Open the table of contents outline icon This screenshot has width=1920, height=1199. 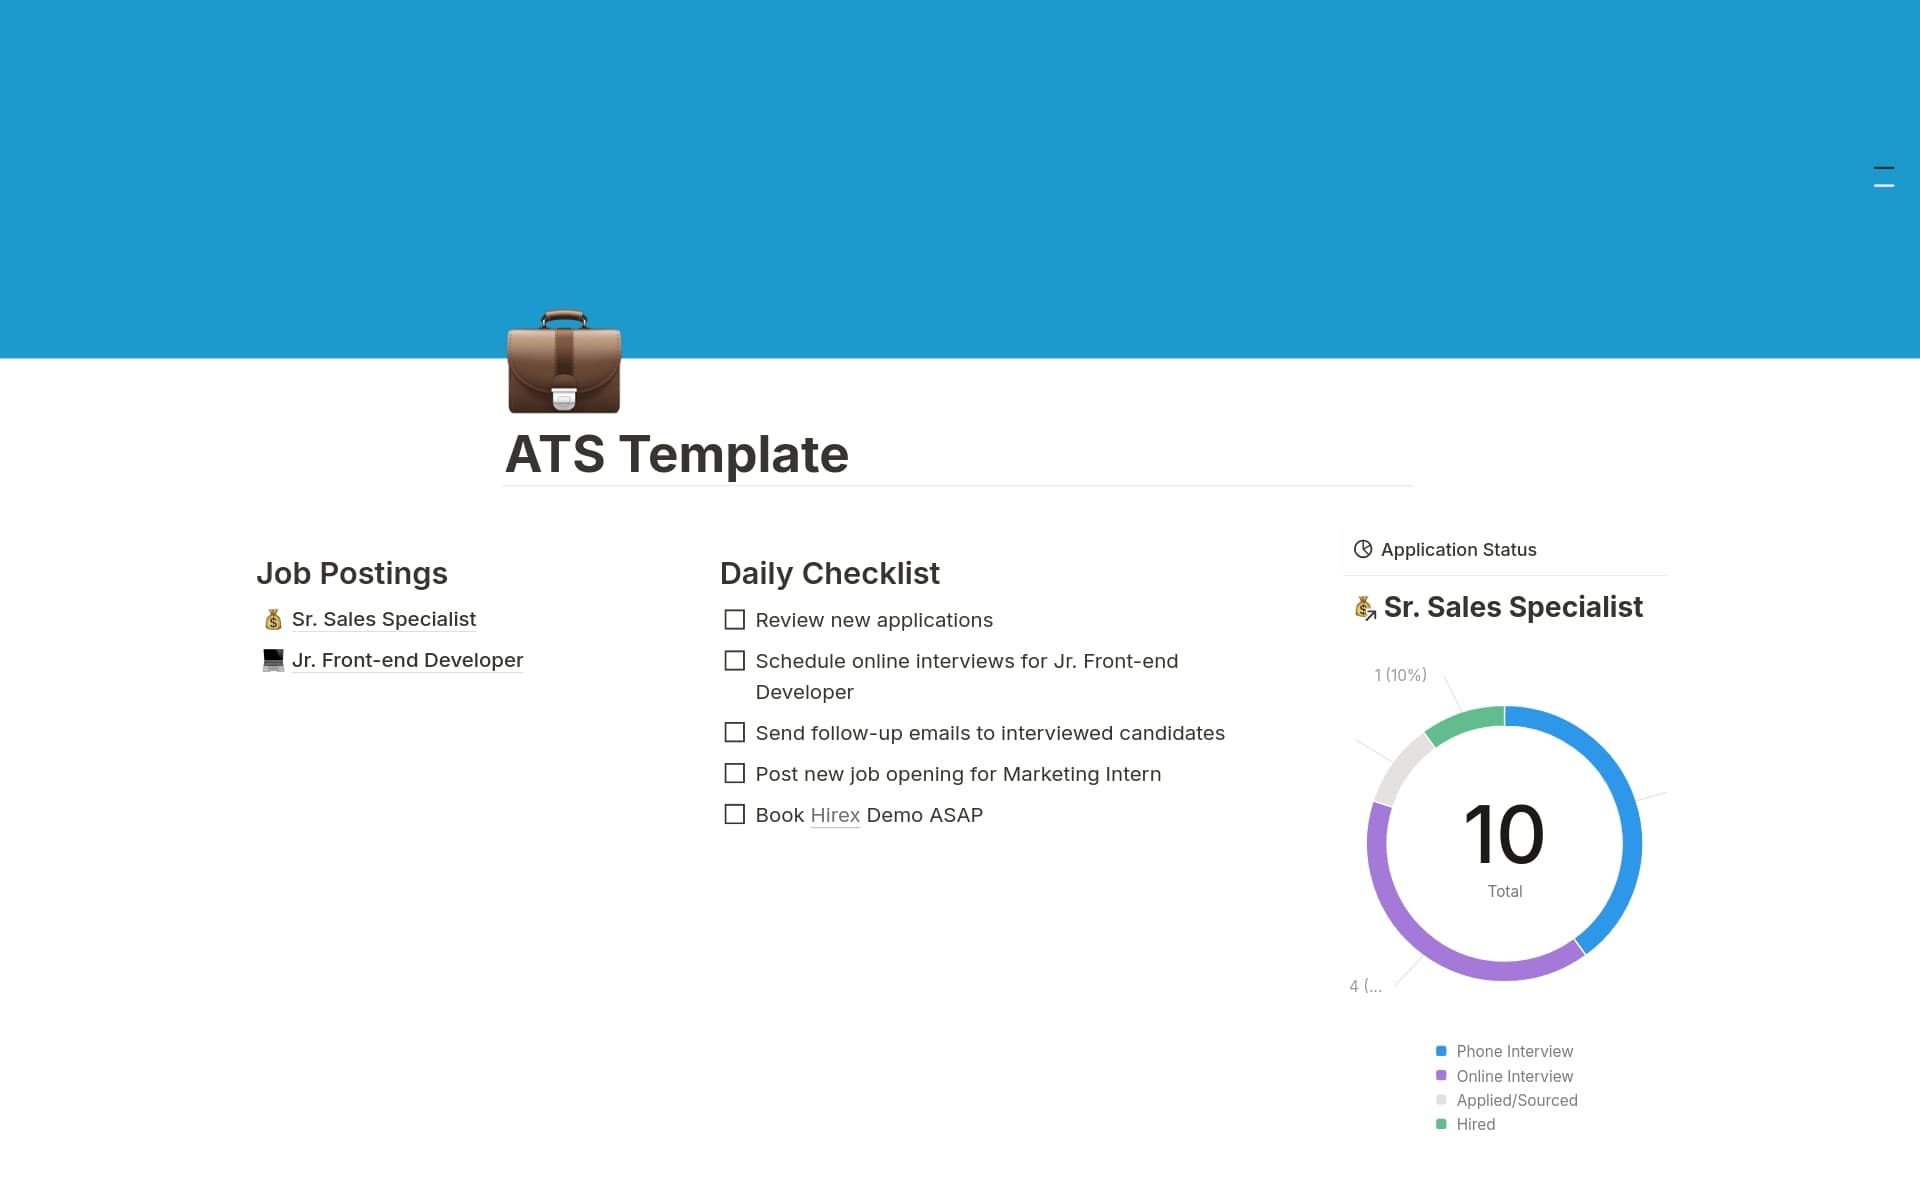click(x=1883, y=177)
